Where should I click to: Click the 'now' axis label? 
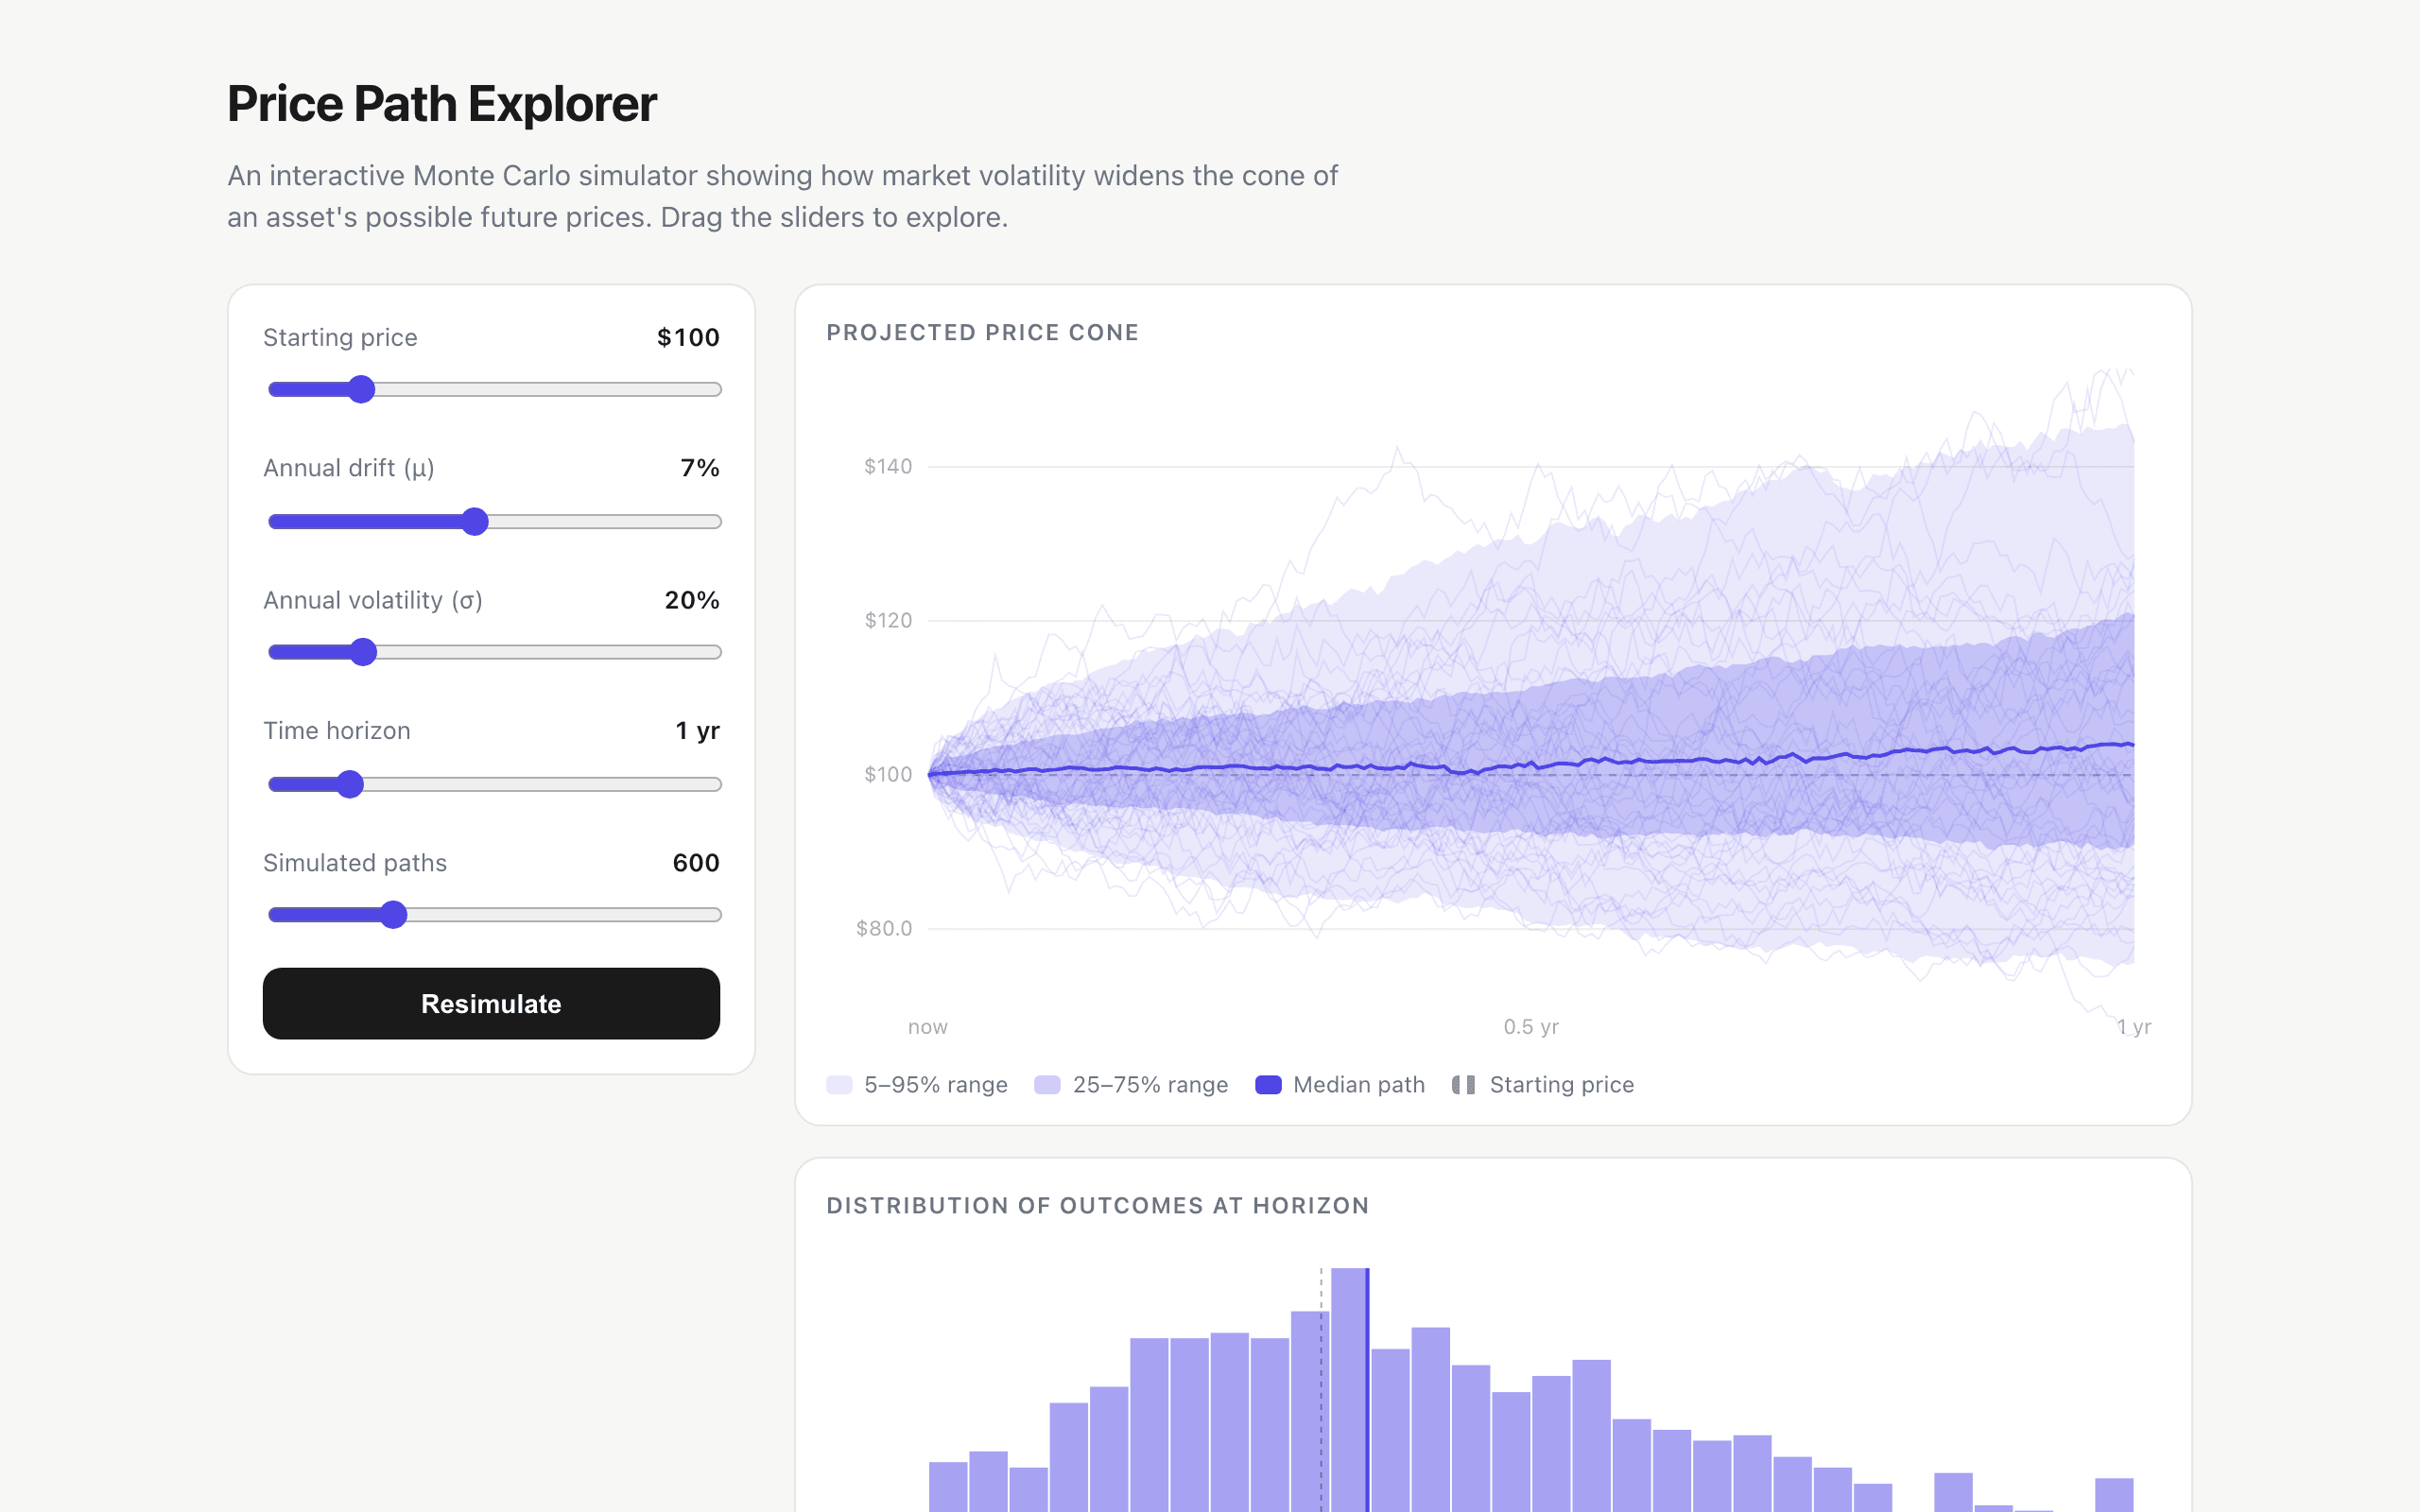[x=928, y=1027]
